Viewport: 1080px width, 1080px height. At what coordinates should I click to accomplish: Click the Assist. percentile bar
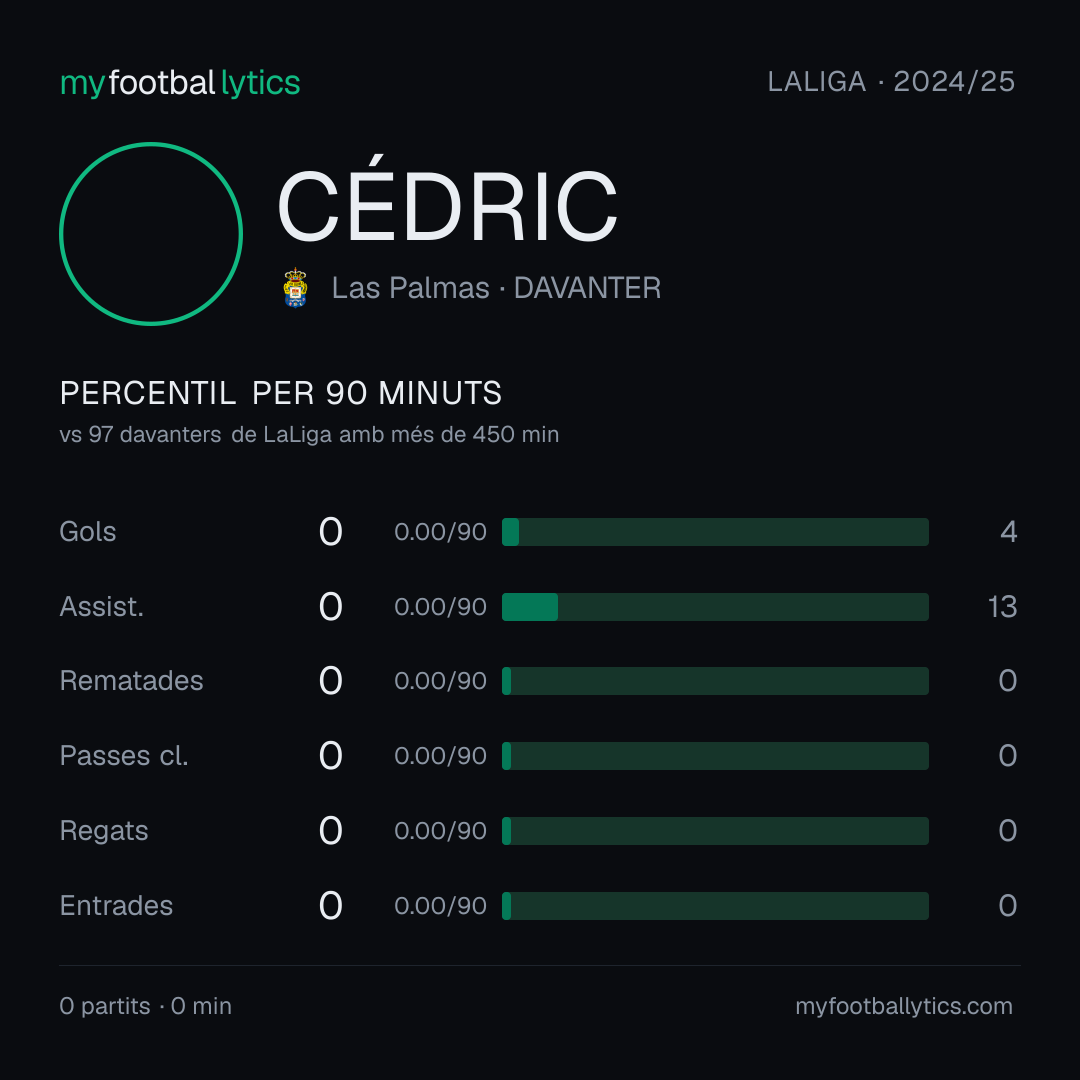coord(715,607)
